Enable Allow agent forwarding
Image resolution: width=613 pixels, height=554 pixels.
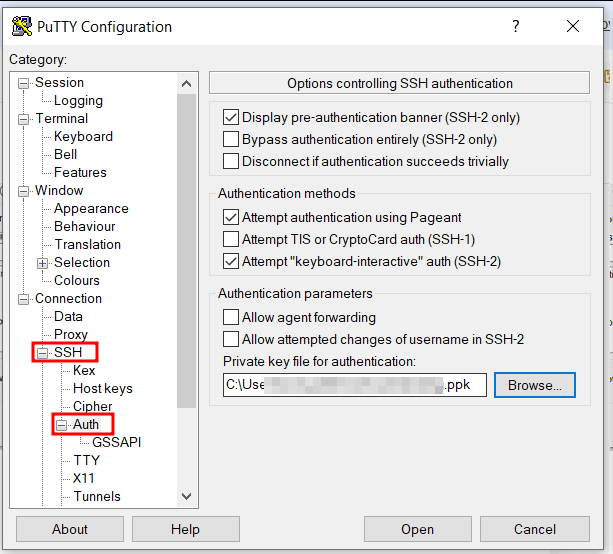231,317
